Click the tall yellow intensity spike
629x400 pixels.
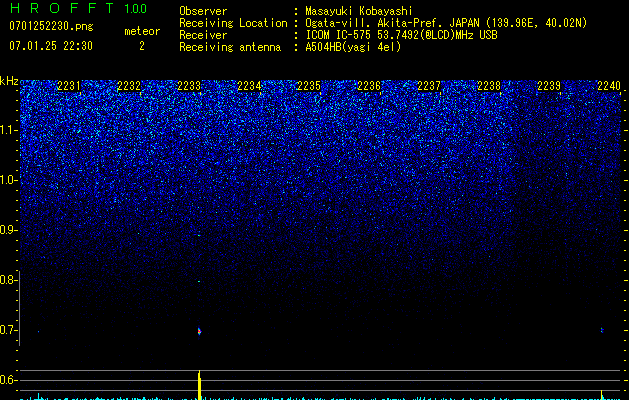[199, 385]
